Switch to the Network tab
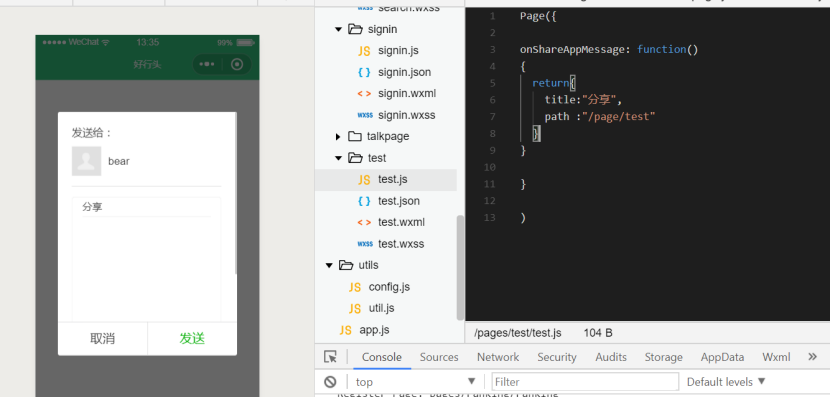The image size is (830, 397). pos(498,357)
